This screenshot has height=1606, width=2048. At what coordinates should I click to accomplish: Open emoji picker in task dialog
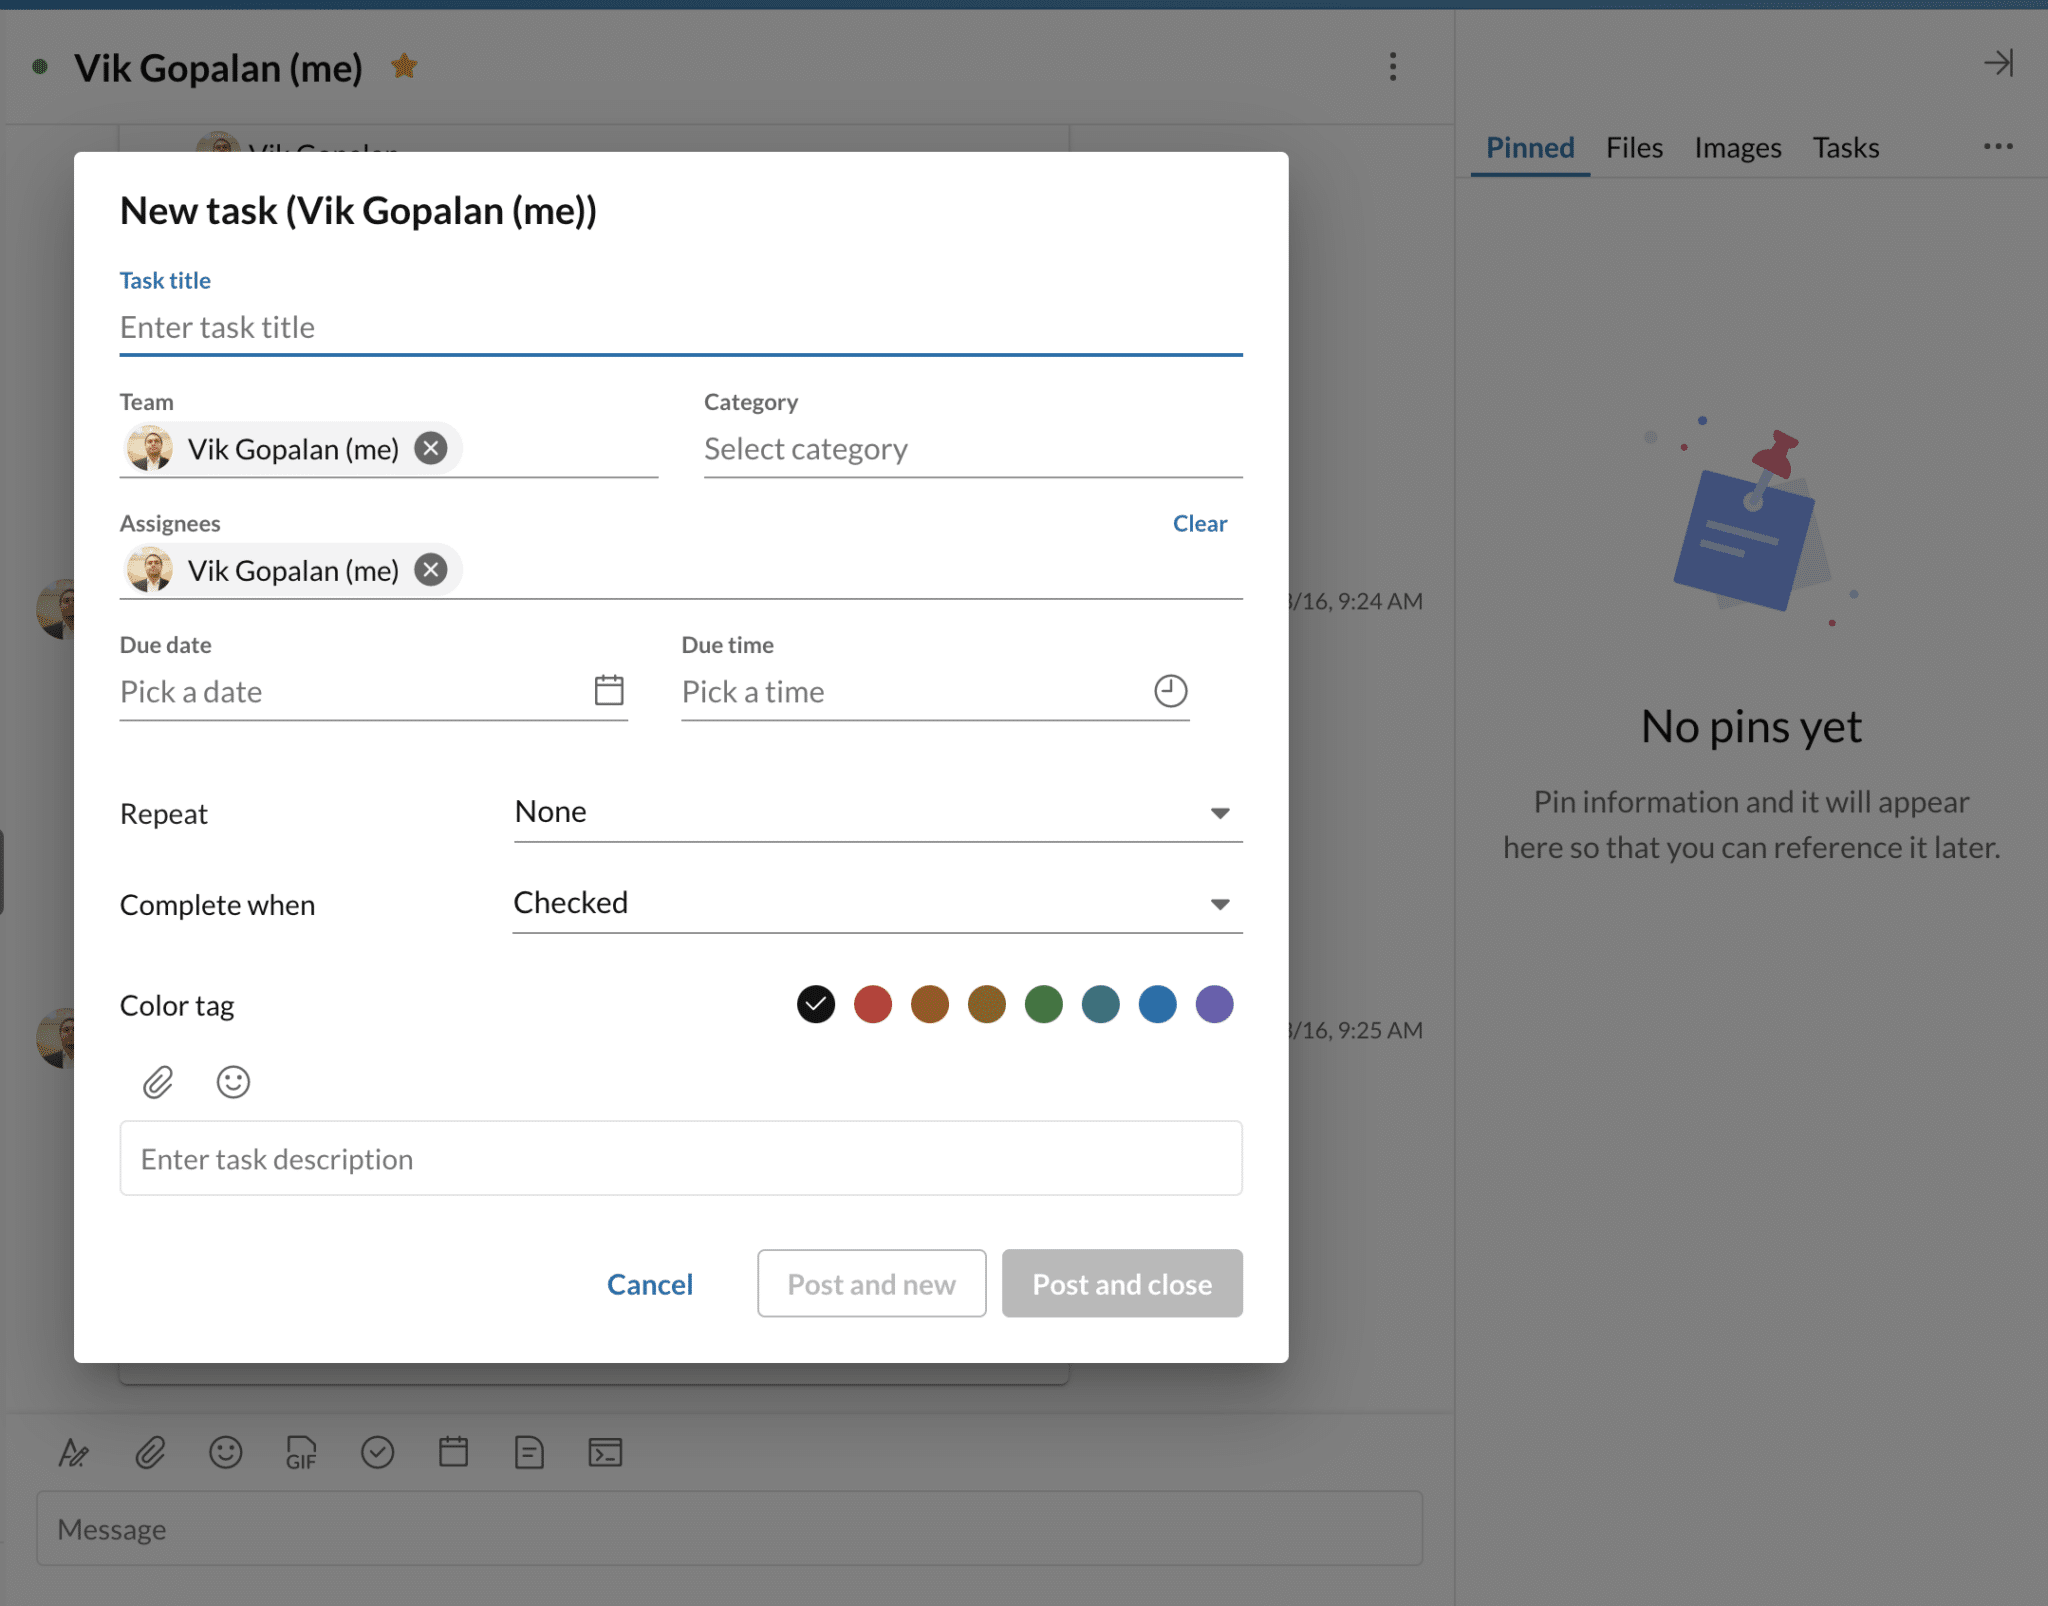click(233, 1082)
